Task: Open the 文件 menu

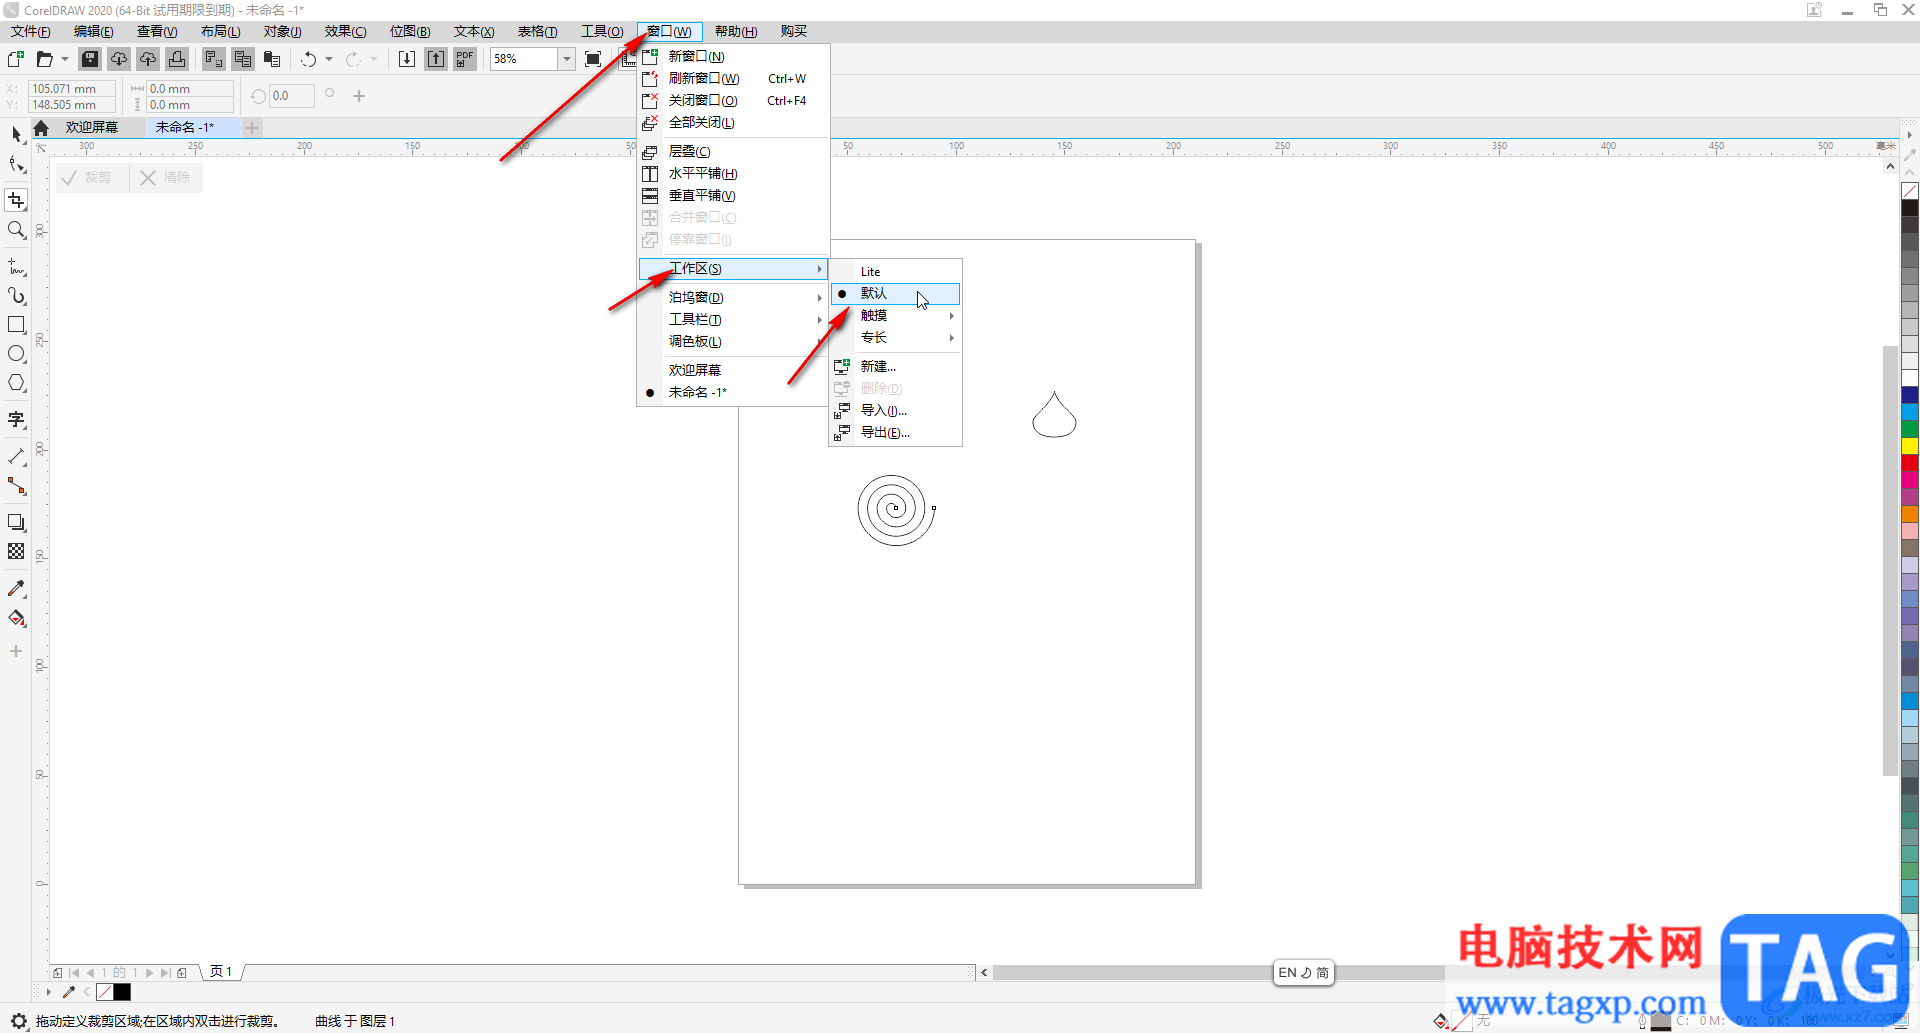Action: click(x=30, y=31)
